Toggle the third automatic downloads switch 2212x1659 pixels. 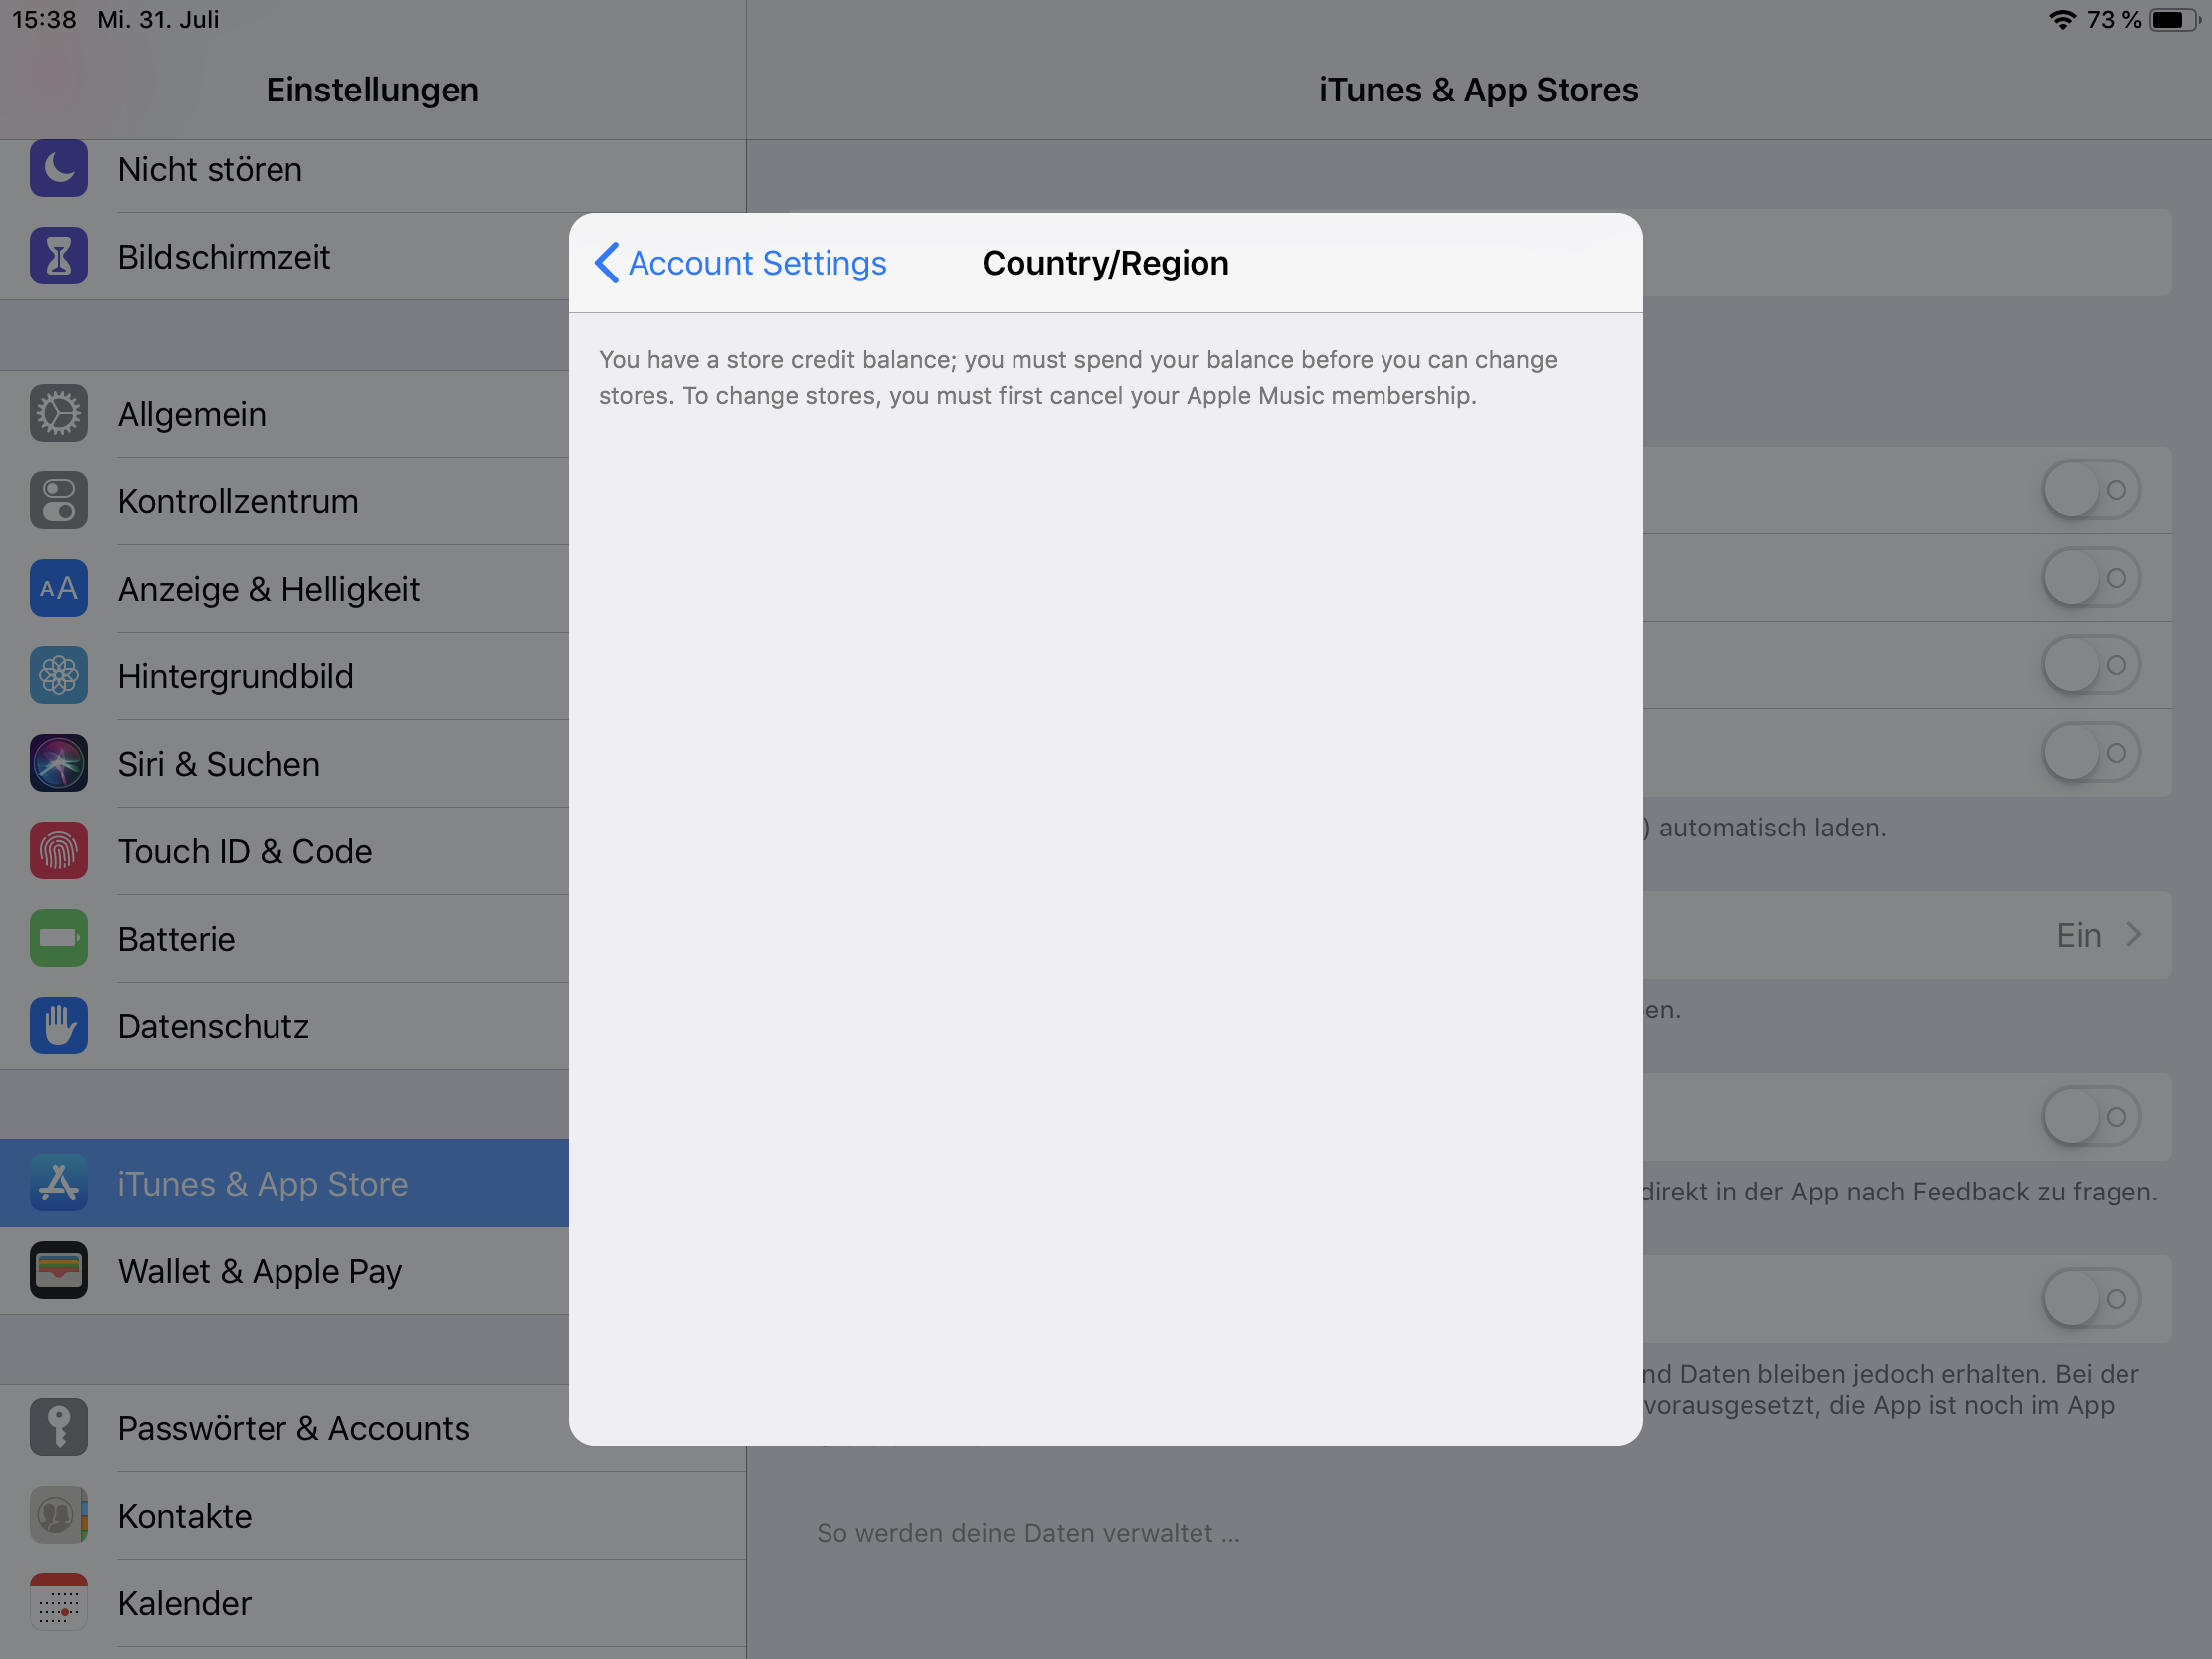2090,665
